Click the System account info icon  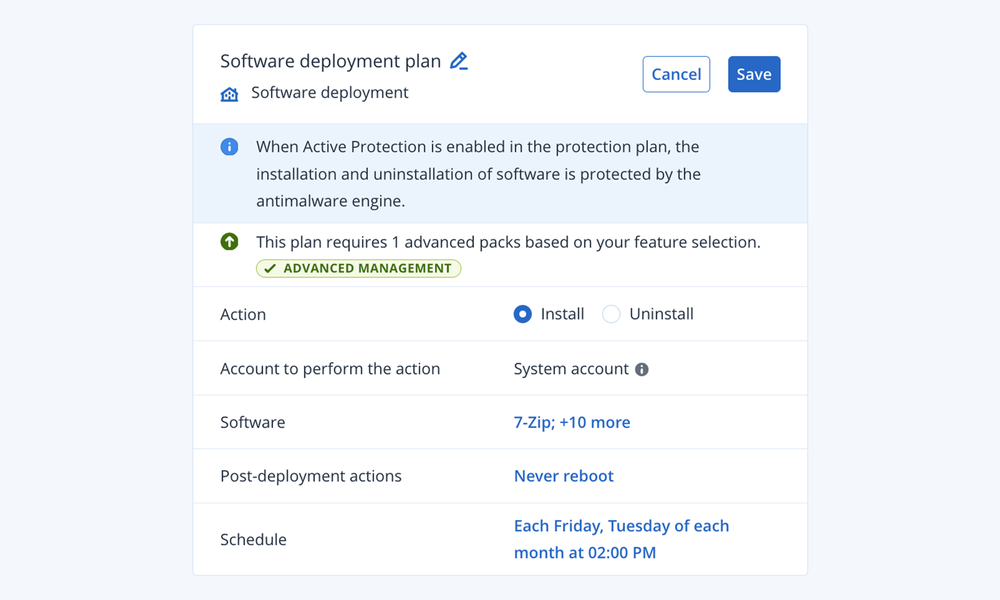click(x=642, y=369)
